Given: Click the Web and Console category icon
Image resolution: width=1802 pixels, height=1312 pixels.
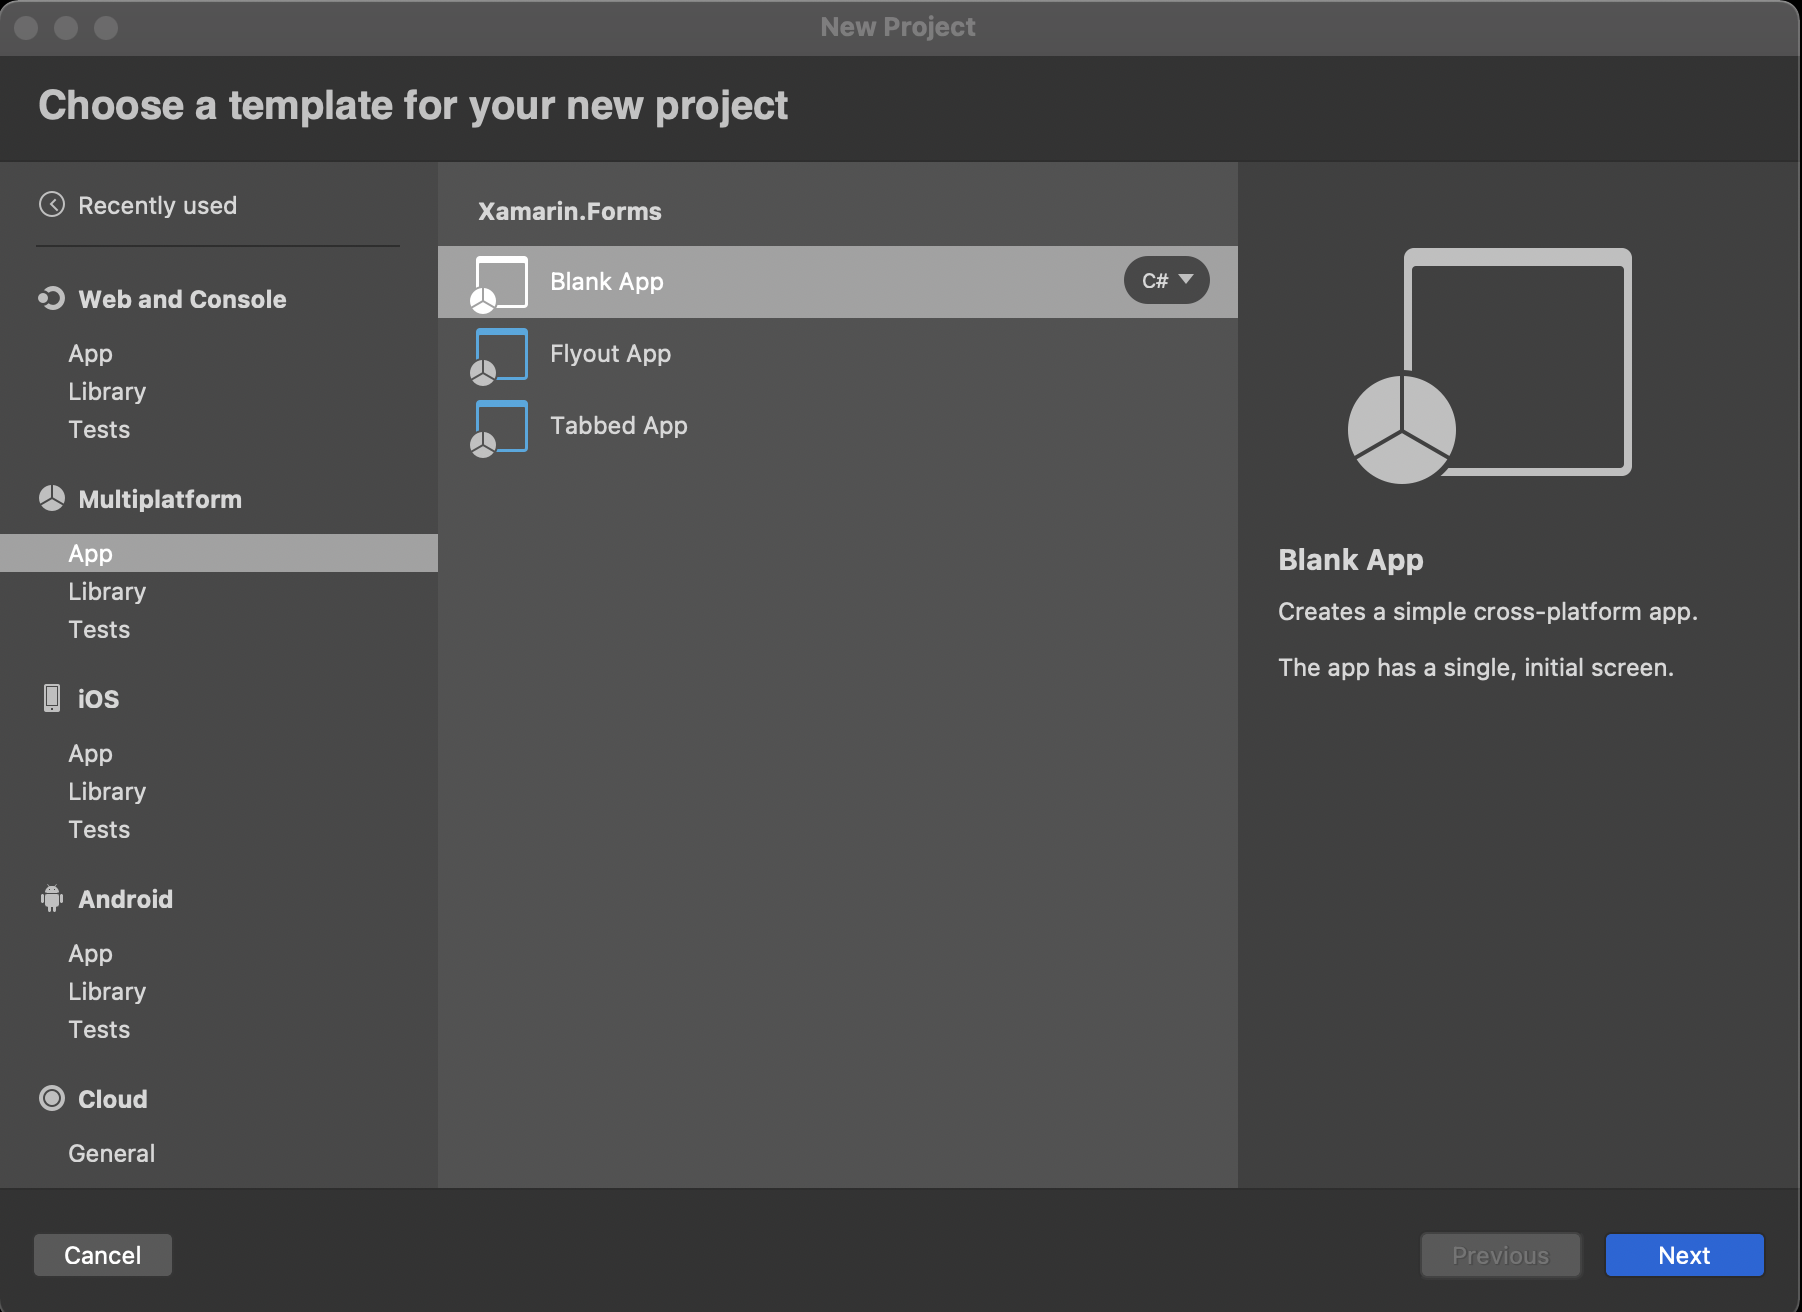Looking at the screenshot, I should [x=52, y=299].
